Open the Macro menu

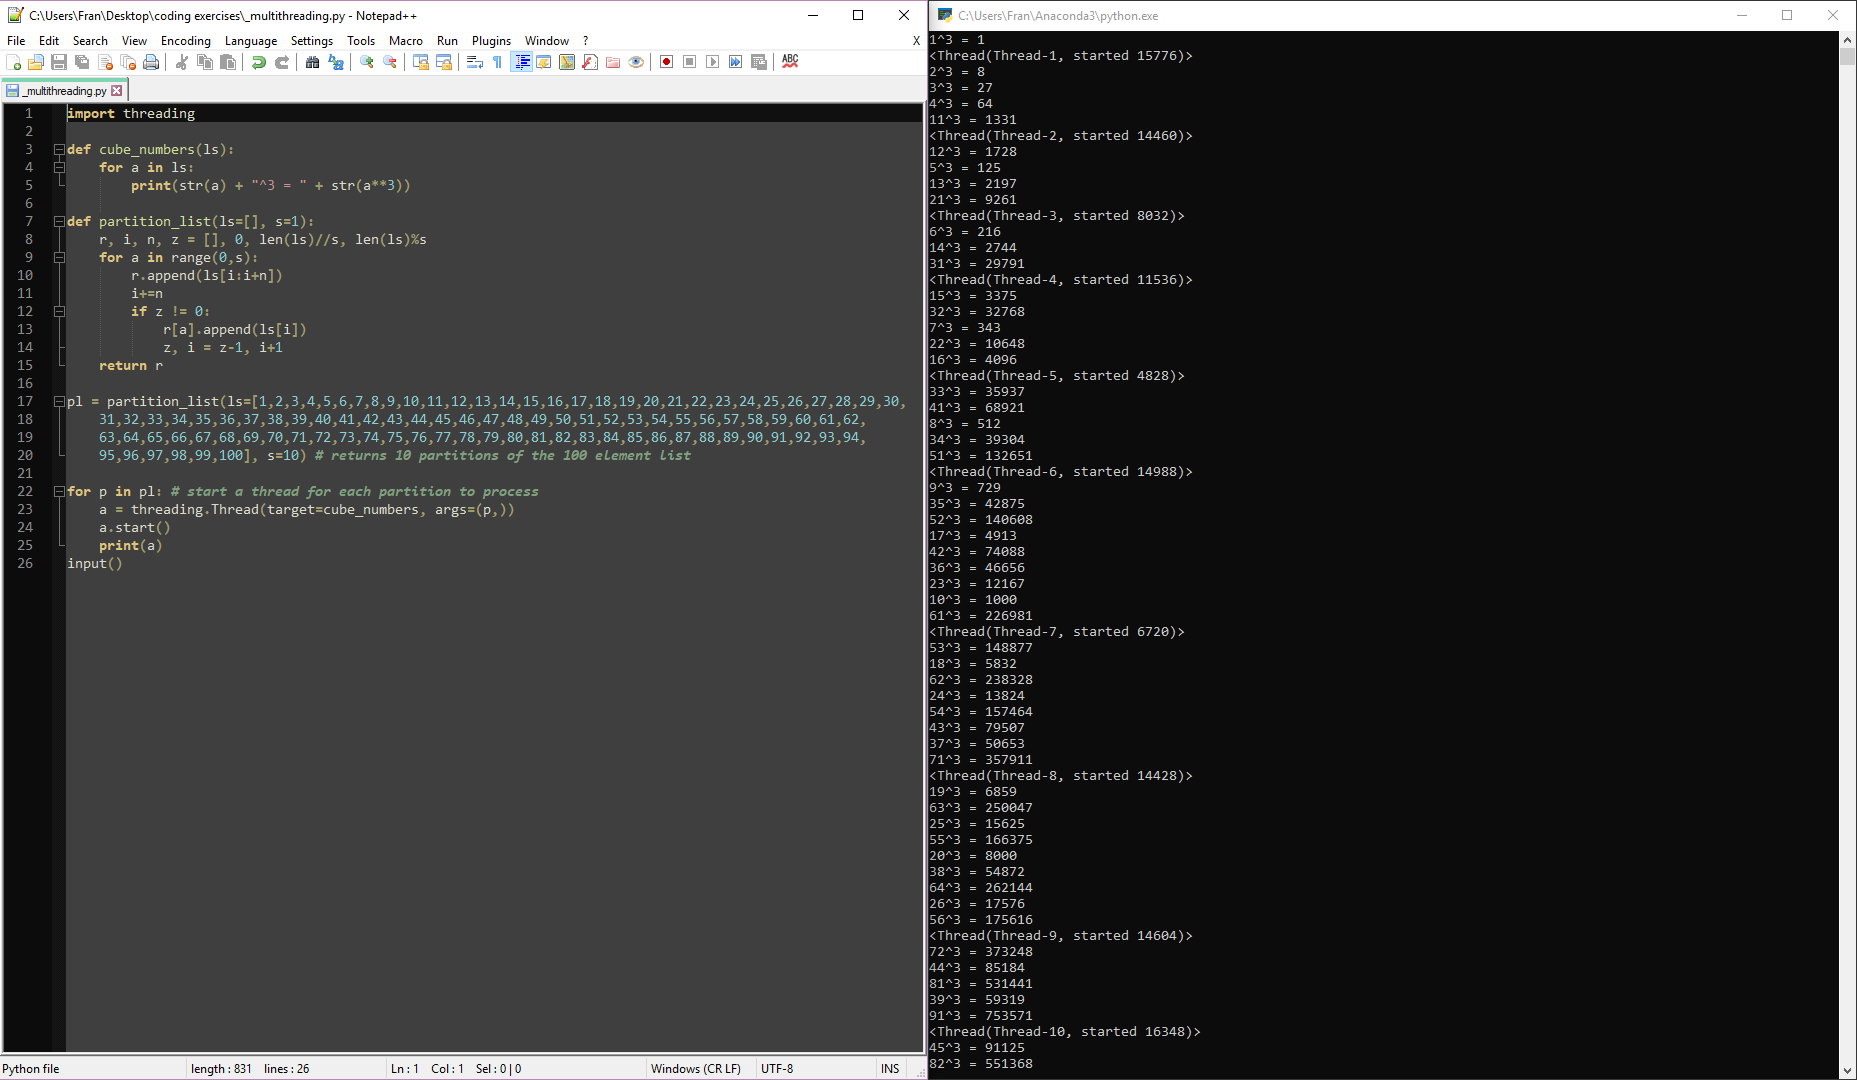[x=406, y=41]
